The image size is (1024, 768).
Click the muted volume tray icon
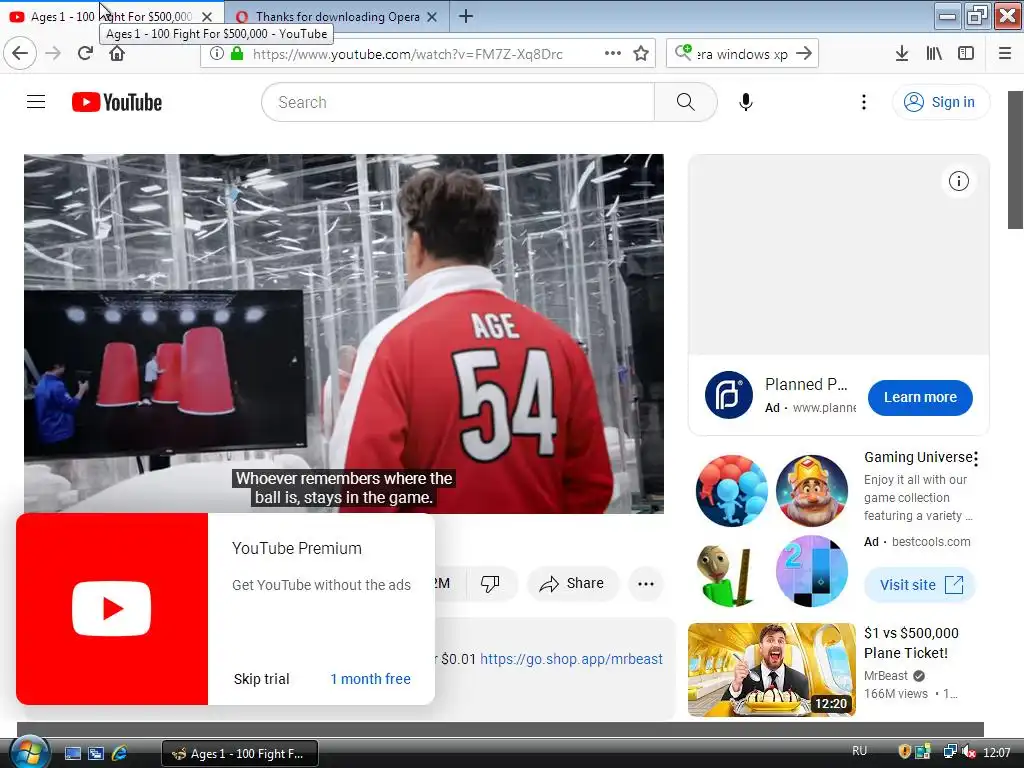point(969,752)
